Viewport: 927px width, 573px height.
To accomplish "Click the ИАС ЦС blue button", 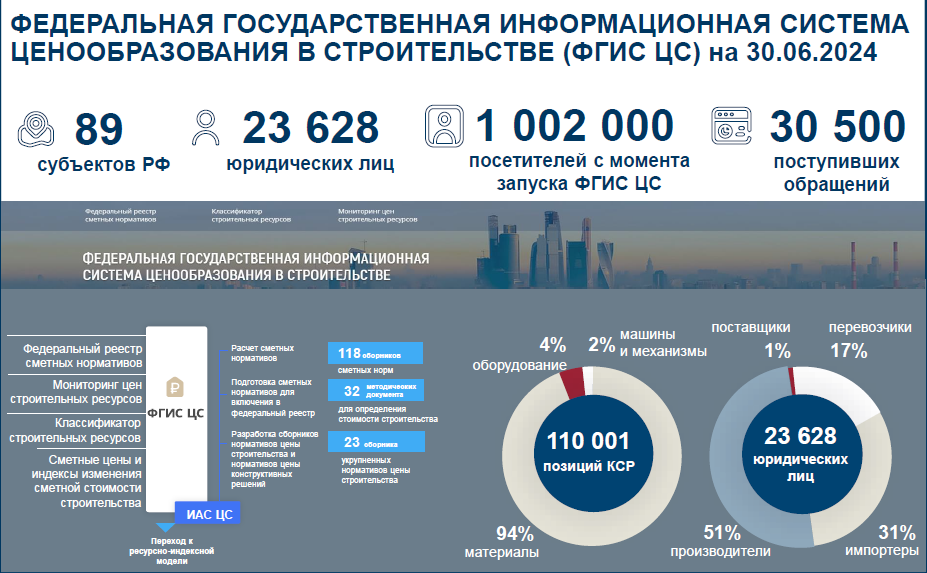I will click(x=209, y=514).
